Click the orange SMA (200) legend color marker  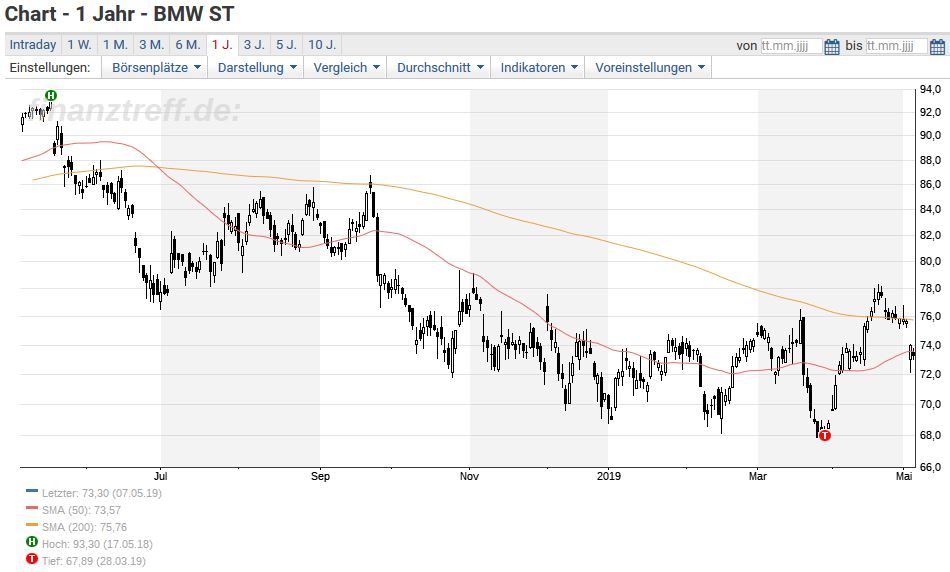pyautogui.click(x=32, y=525)
